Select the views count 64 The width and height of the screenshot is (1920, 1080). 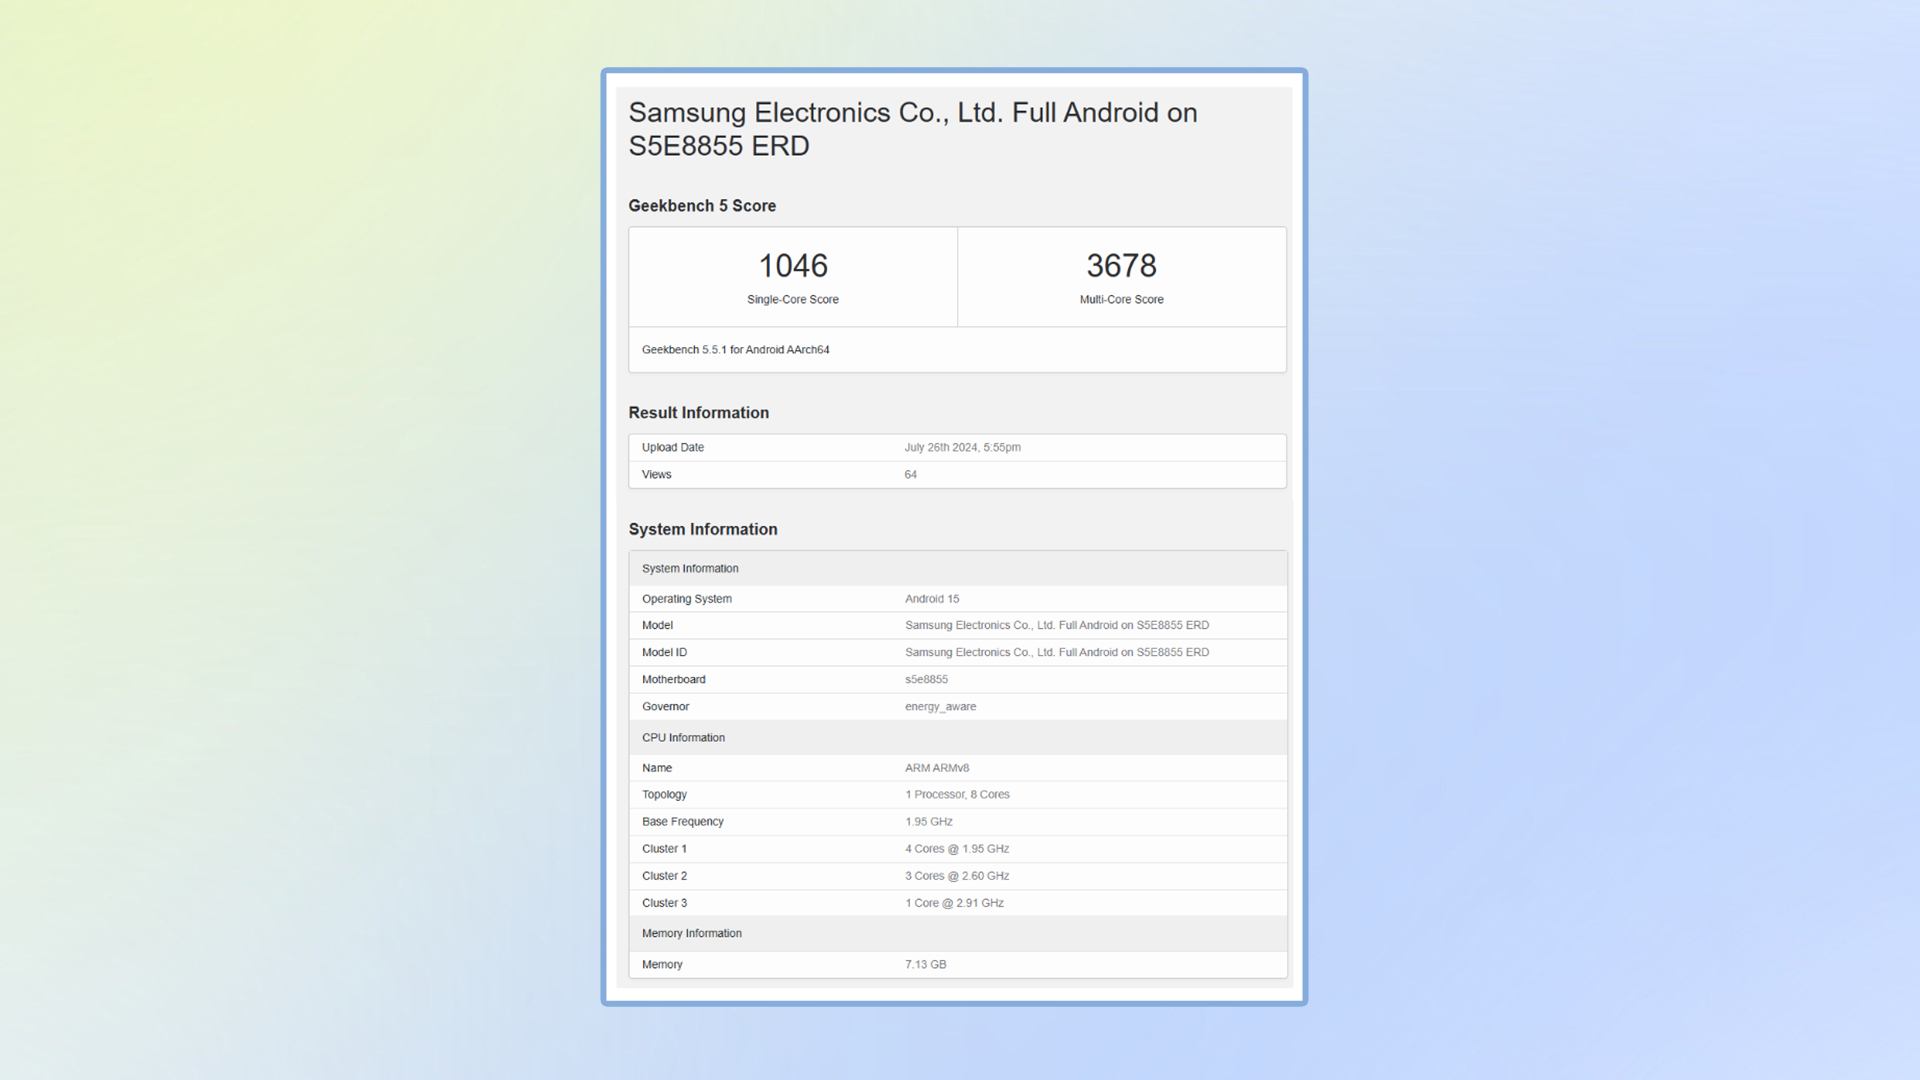pos(910,475)
